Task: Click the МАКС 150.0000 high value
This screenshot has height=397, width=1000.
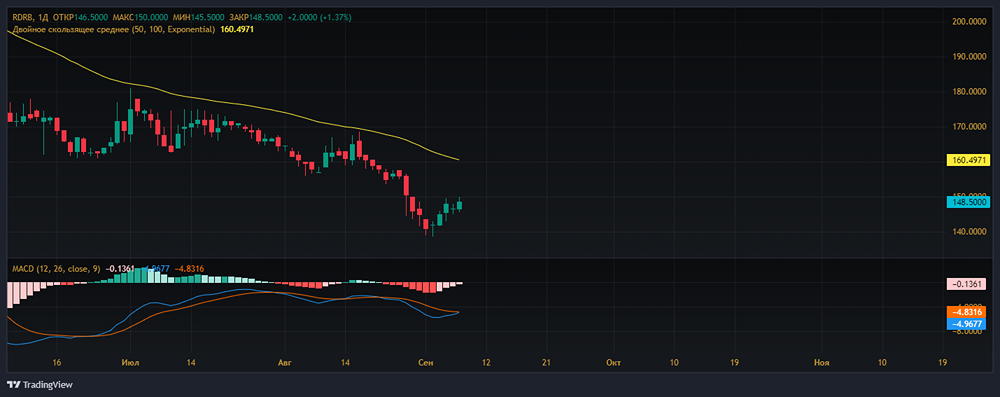Action: [140, 18]
